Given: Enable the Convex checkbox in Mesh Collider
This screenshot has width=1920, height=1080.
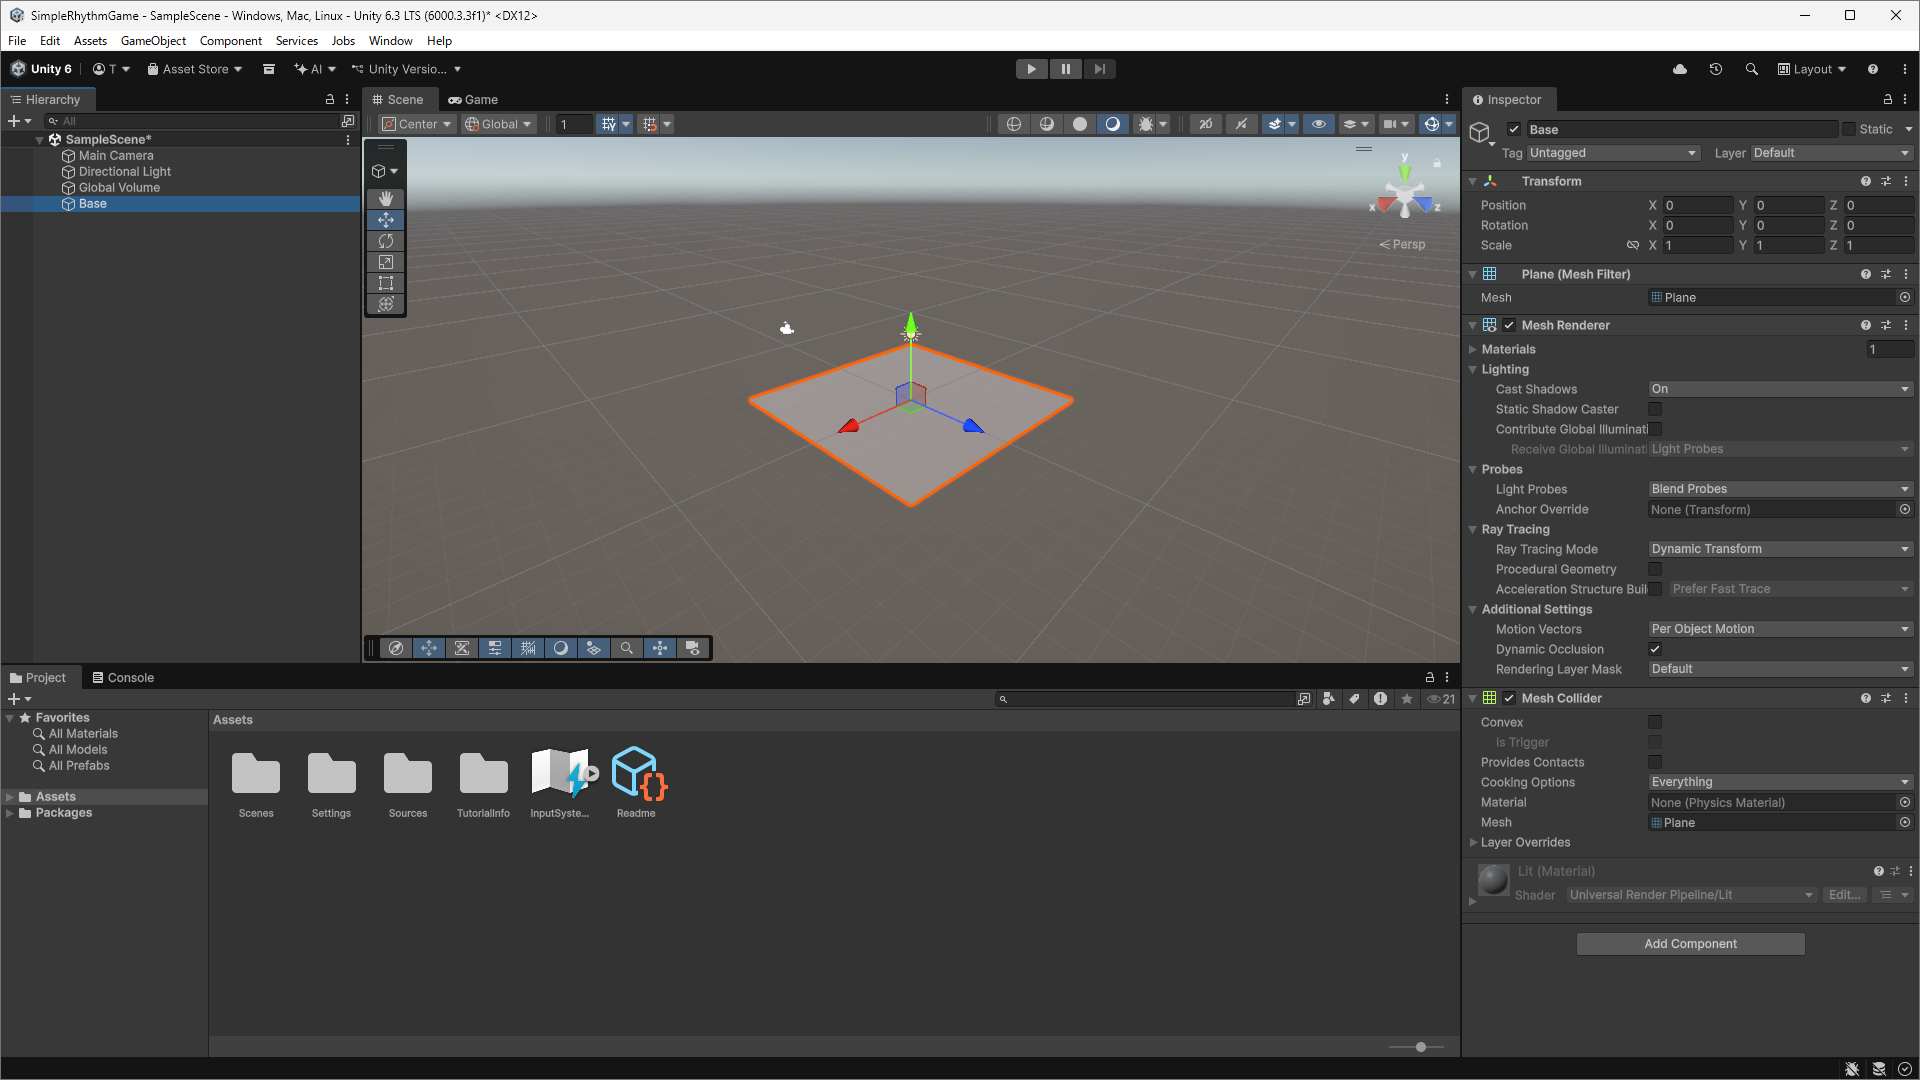Looking at the screenshot, I should coord(1655,722).
